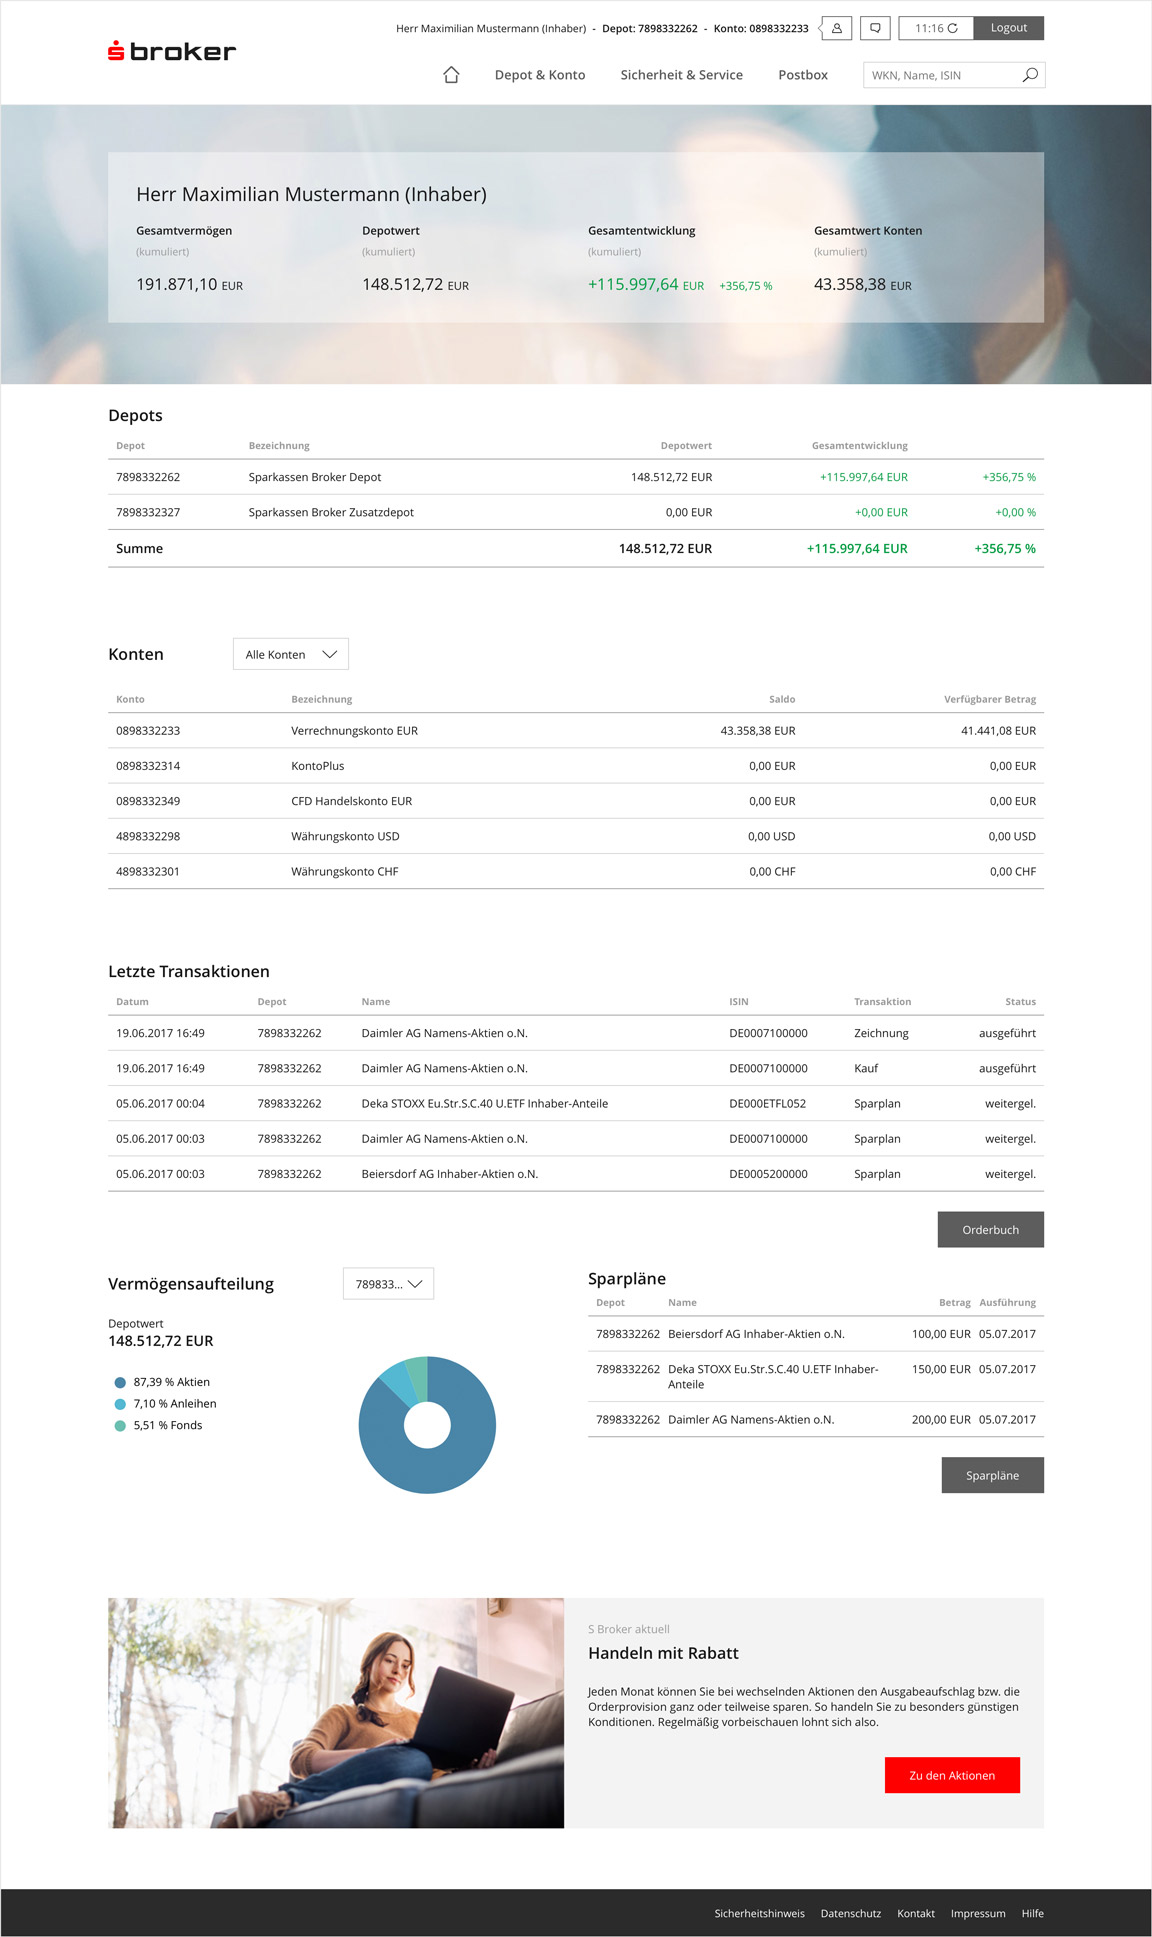Click the red Zu den Aktionen button
This screenshot has width=1152, height=1937.
point(952,1775)
